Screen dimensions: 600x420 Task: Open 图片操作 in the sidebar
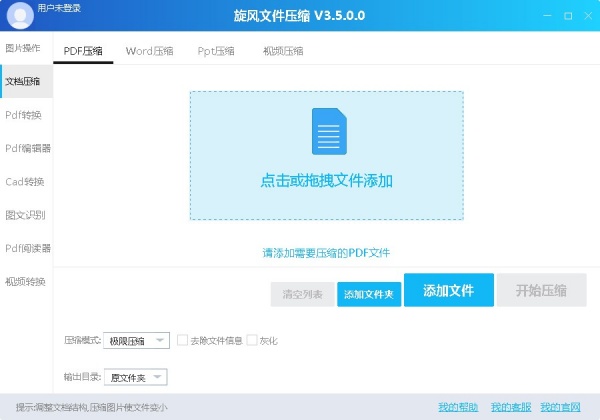pyautogui.click(x=25, y=48)
